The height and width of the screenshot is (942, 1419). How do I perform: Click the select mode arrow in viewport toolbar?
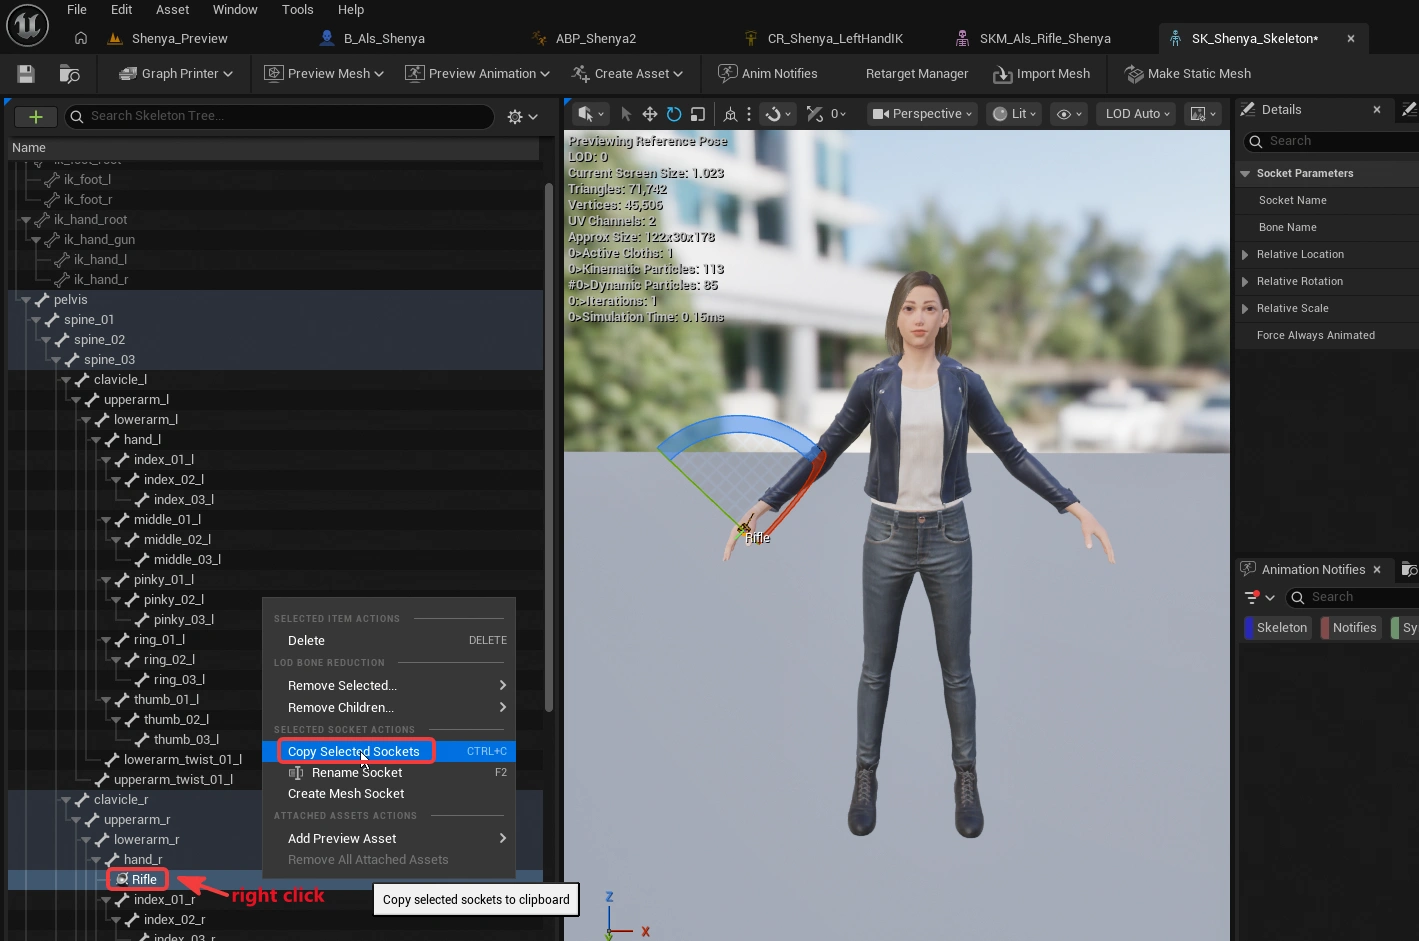tap(626, 114)
